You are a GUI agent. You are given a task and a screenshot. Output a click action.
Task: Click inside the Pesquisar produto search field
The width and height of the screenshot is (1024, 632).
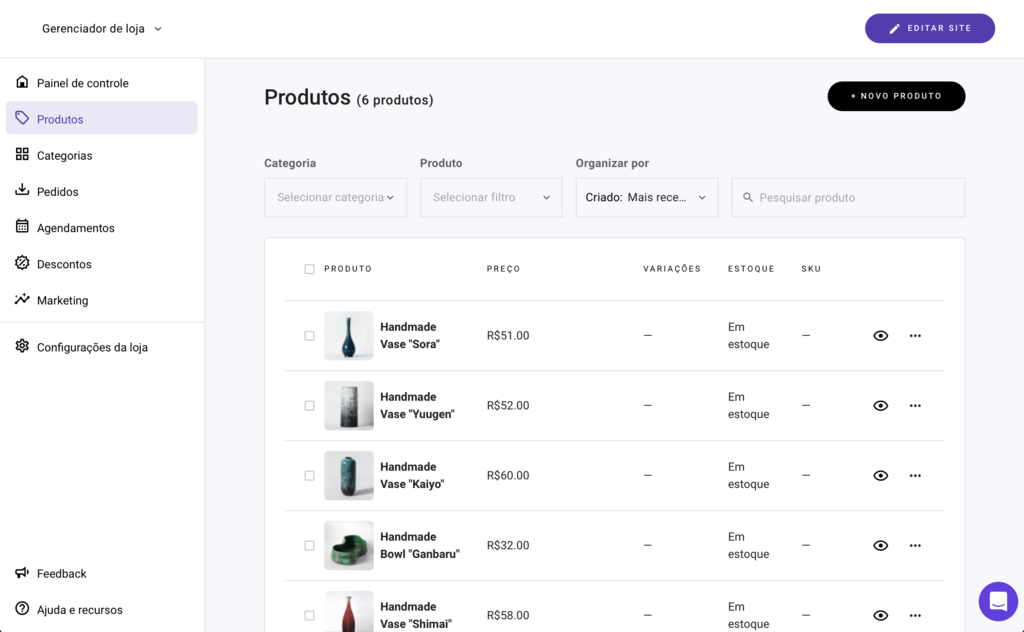(x=848, y=197)
